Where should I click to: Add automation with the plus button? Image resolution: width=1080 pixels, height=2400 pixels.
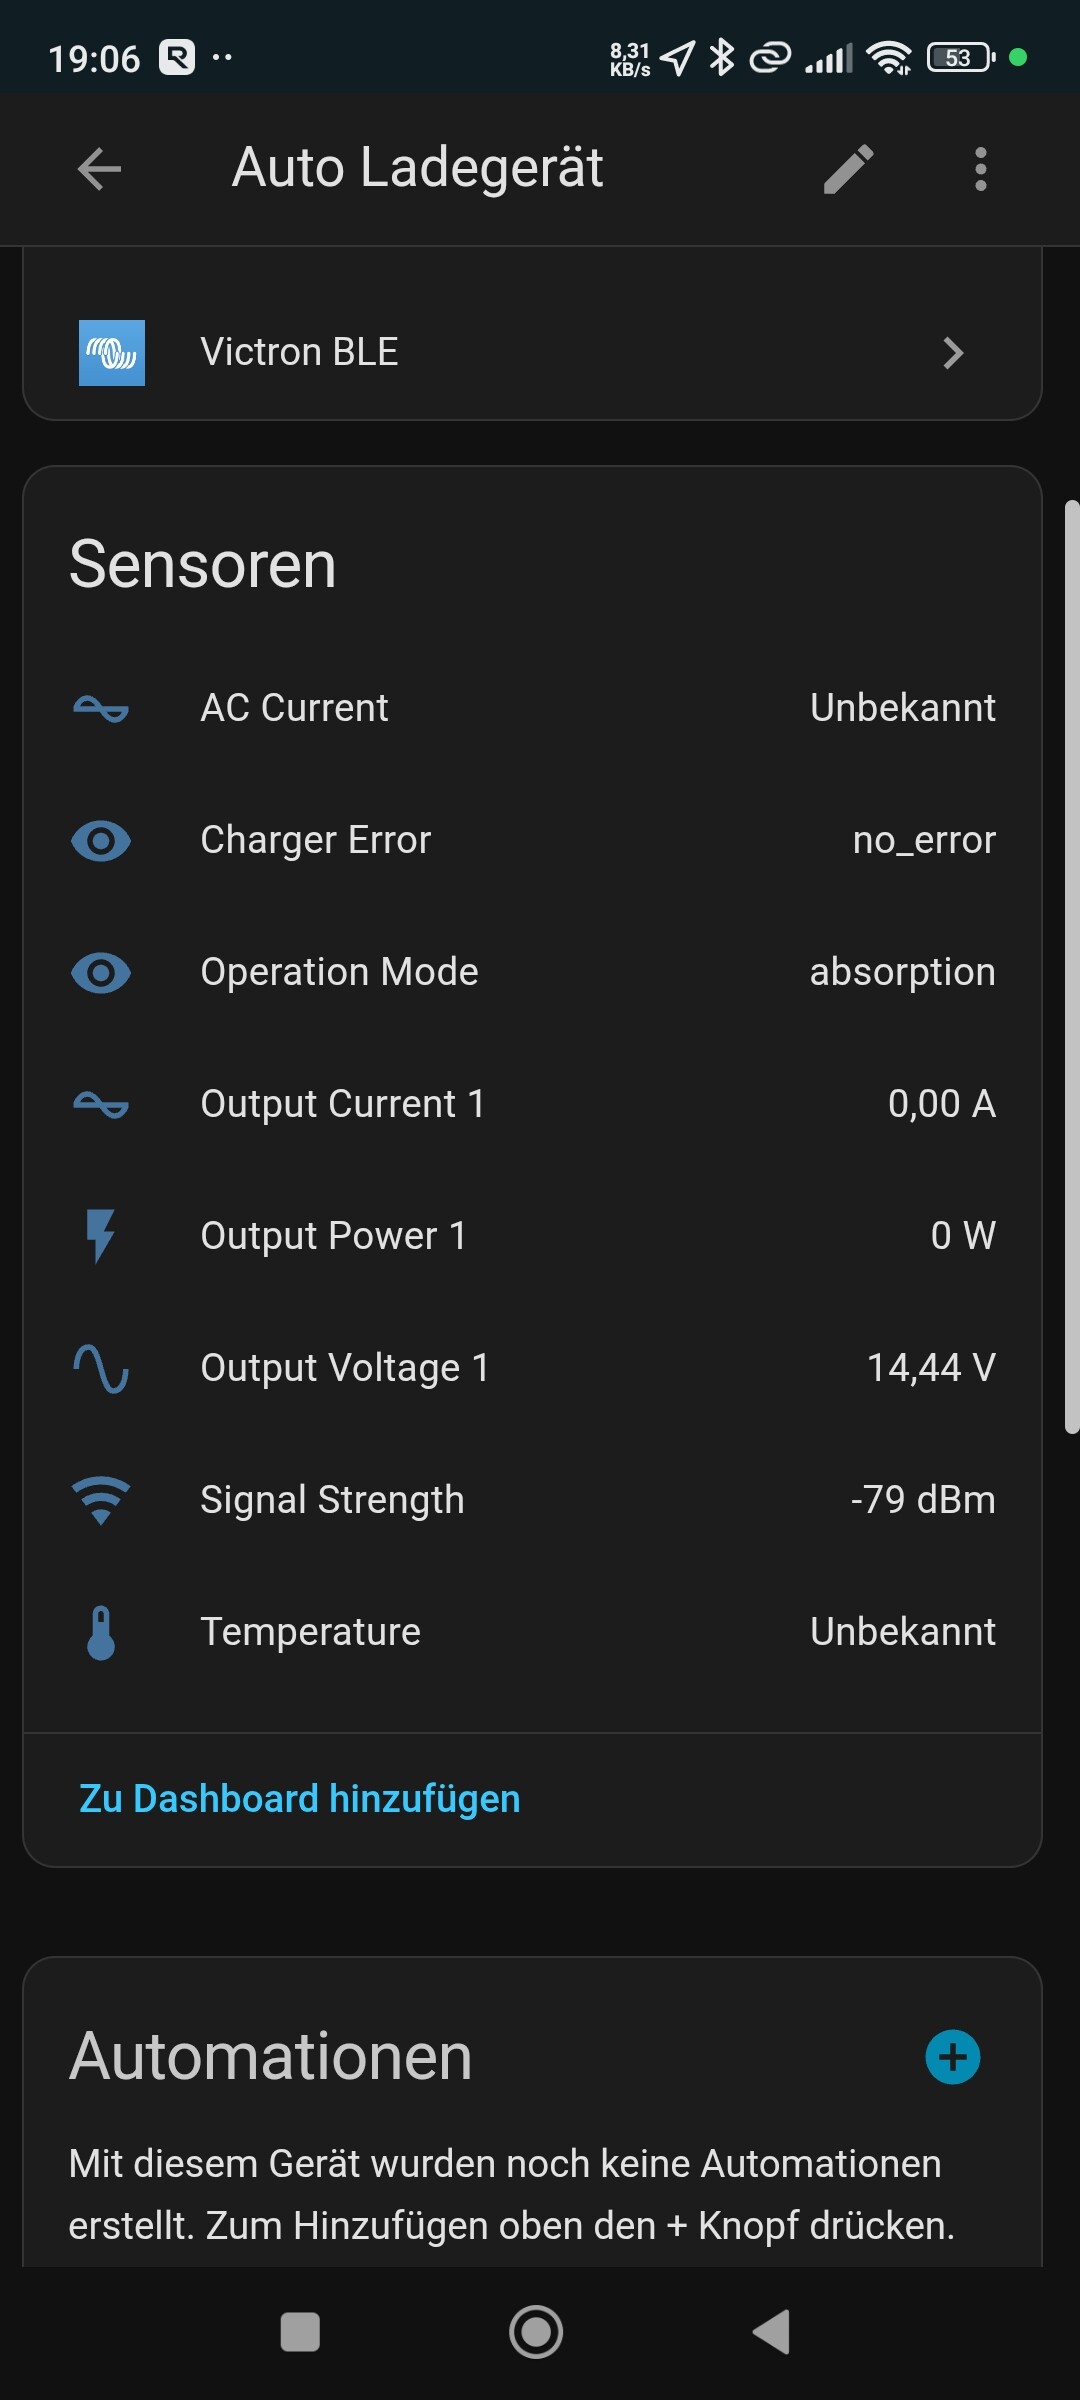coord(952,2057)
